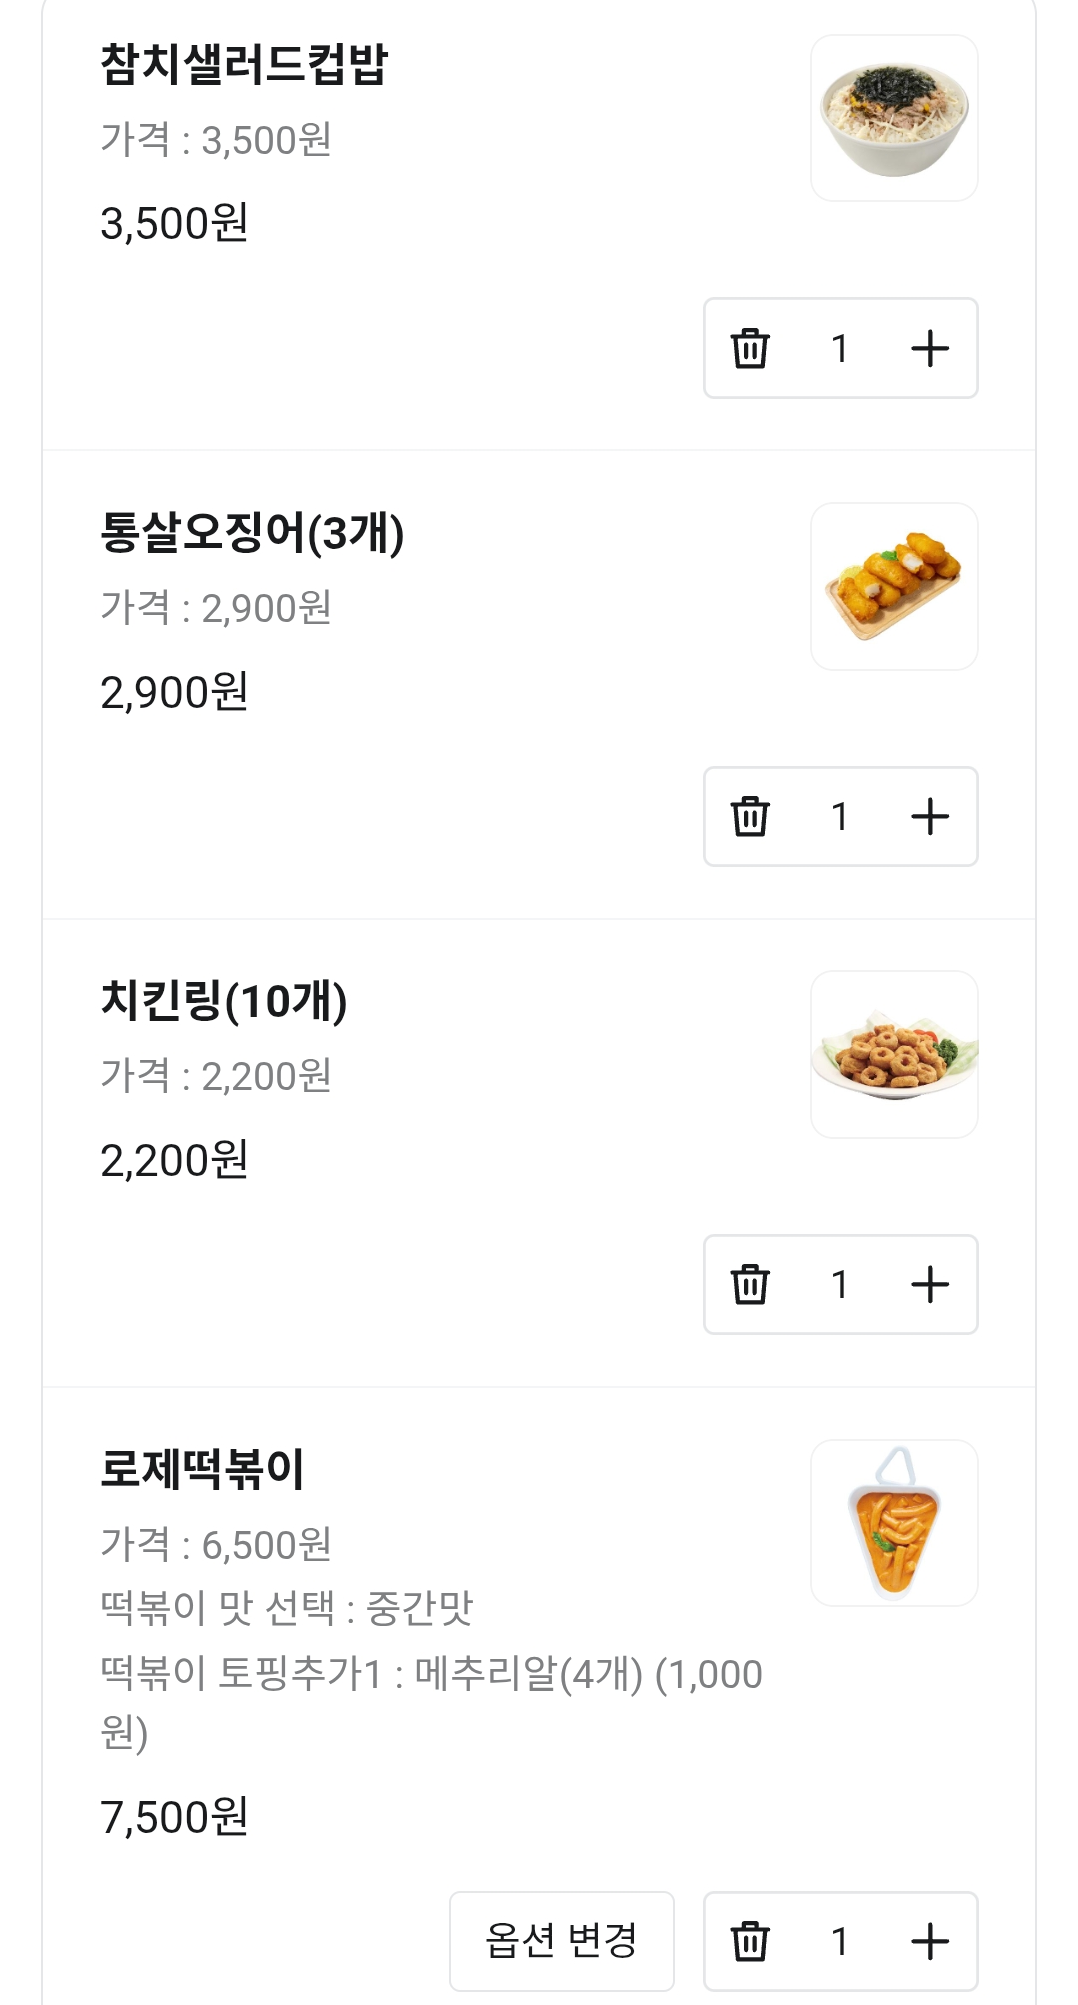Increase 참치샐러드컵밥 quantity with plus
Viewport: 1078px width, 2005px height.
930,348
